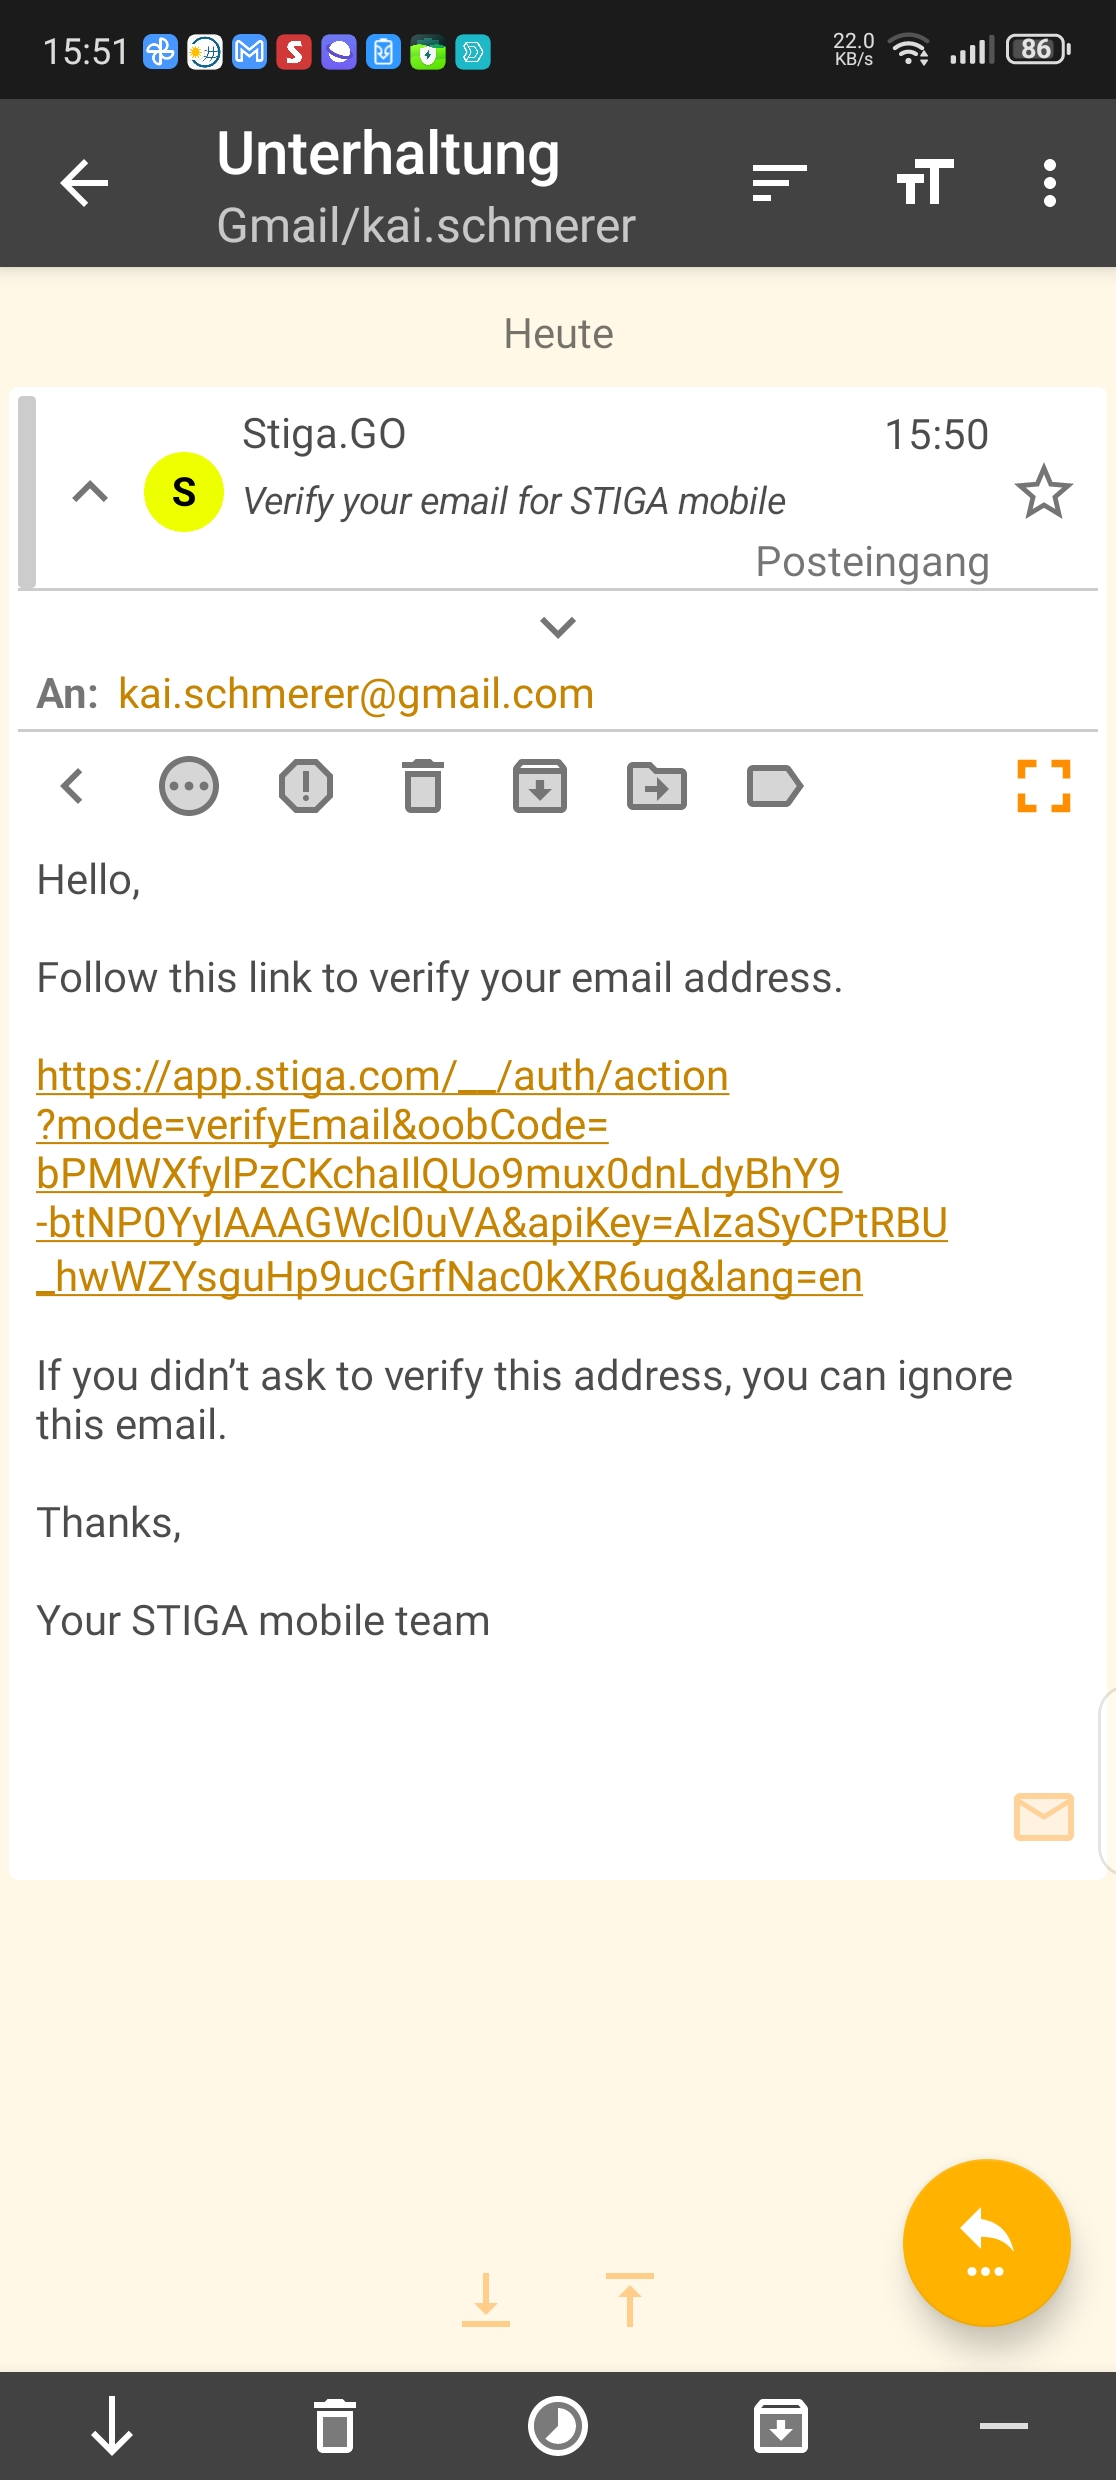Click the kai.schmerer@gmail.com recipient address
The width and height of the screenshot is (1116, 2480).
tap(356, 693)
